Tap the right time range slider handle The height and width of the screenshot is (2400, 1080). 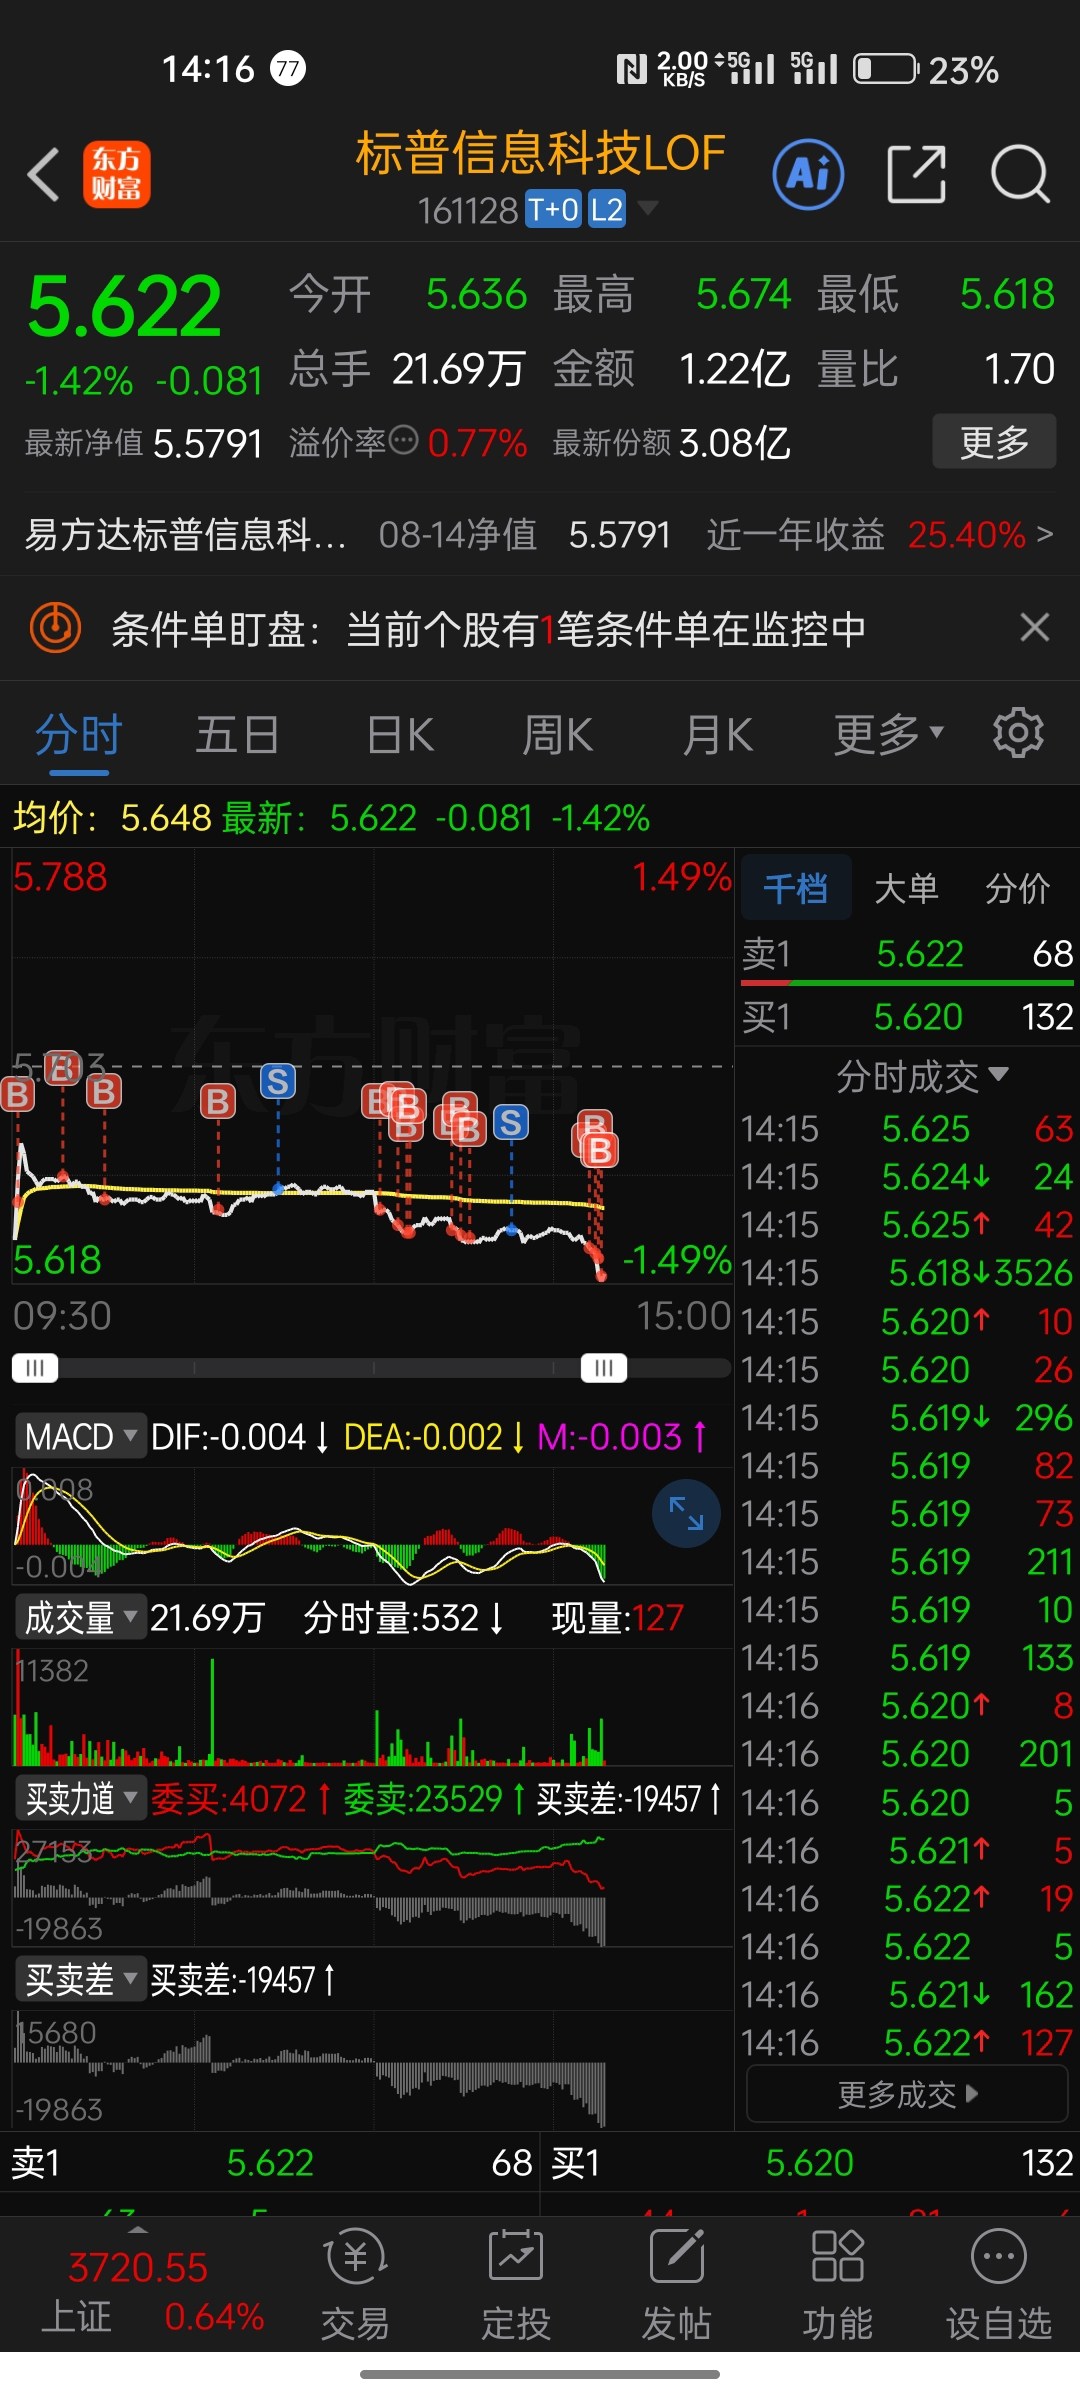pos(604,1368)
